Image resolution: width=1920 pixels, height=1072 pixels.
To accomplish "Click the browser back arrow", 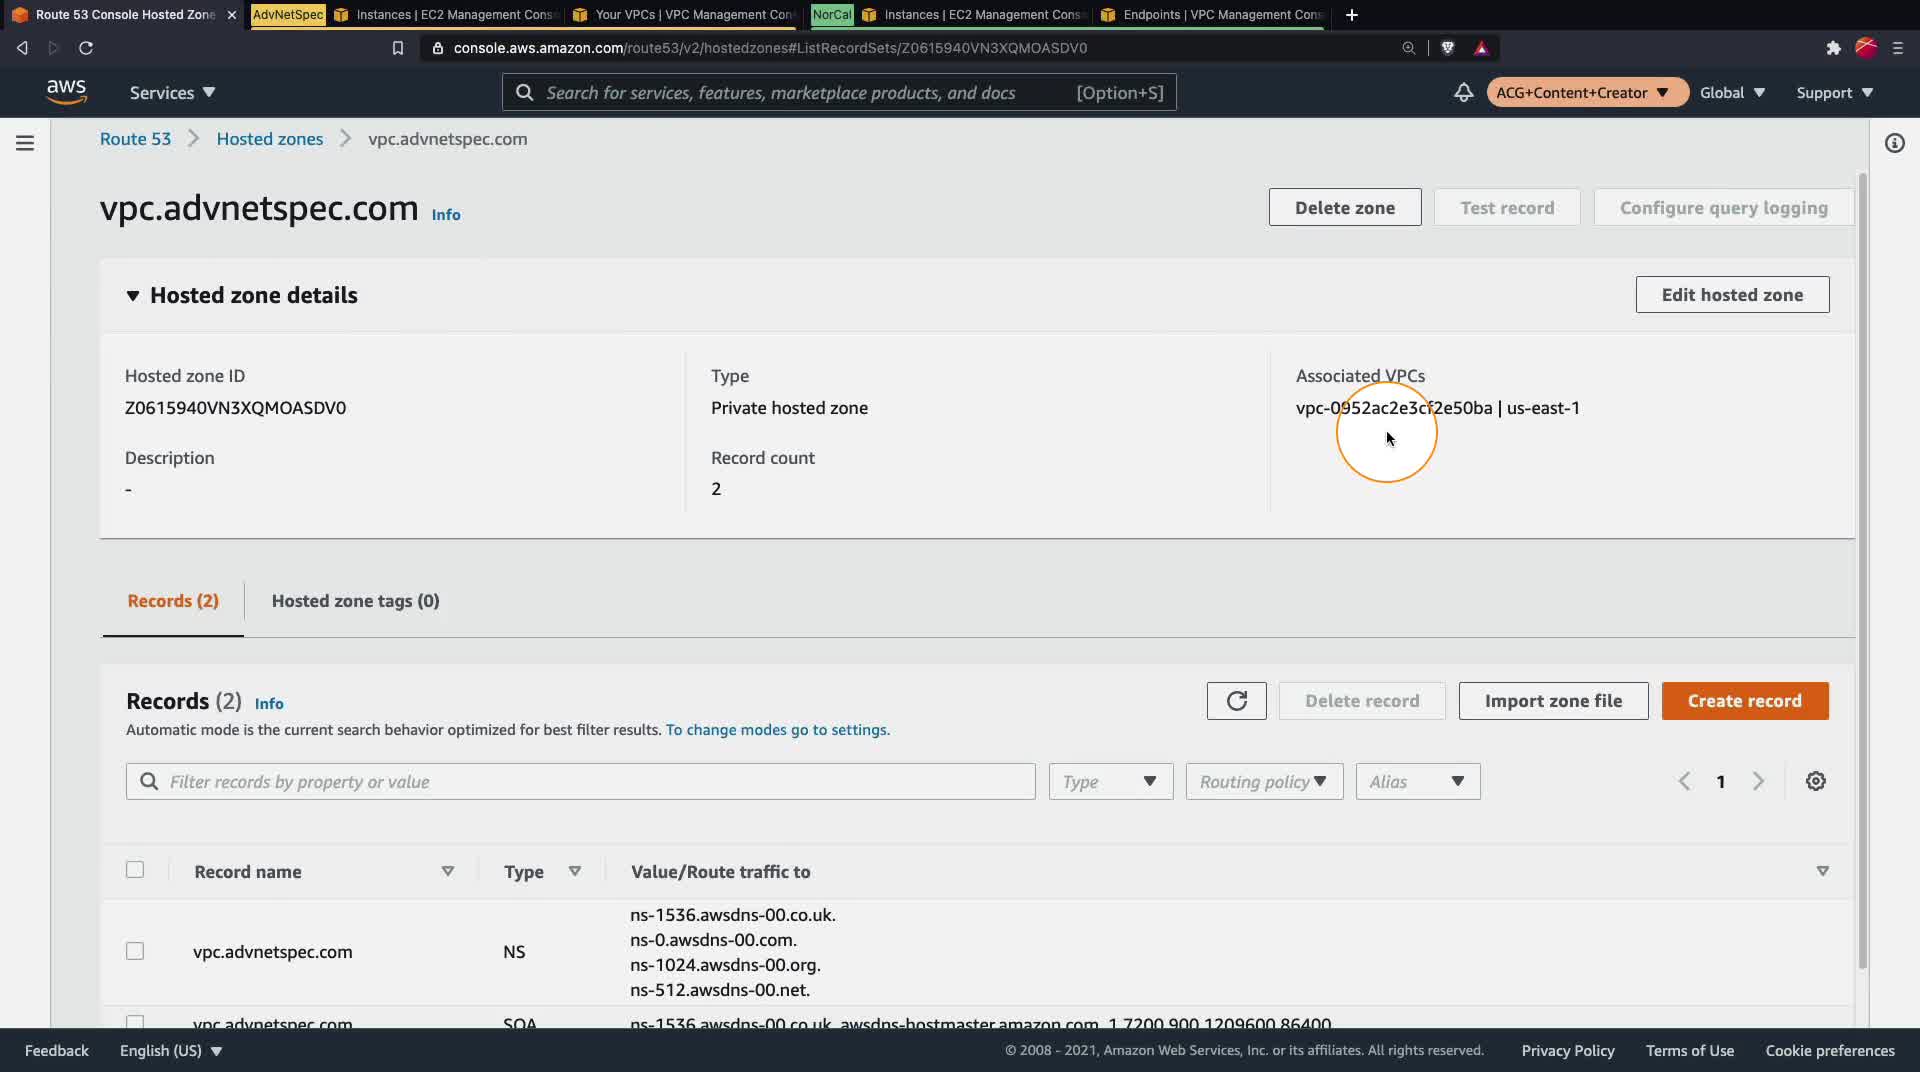I will pos(22,48).
